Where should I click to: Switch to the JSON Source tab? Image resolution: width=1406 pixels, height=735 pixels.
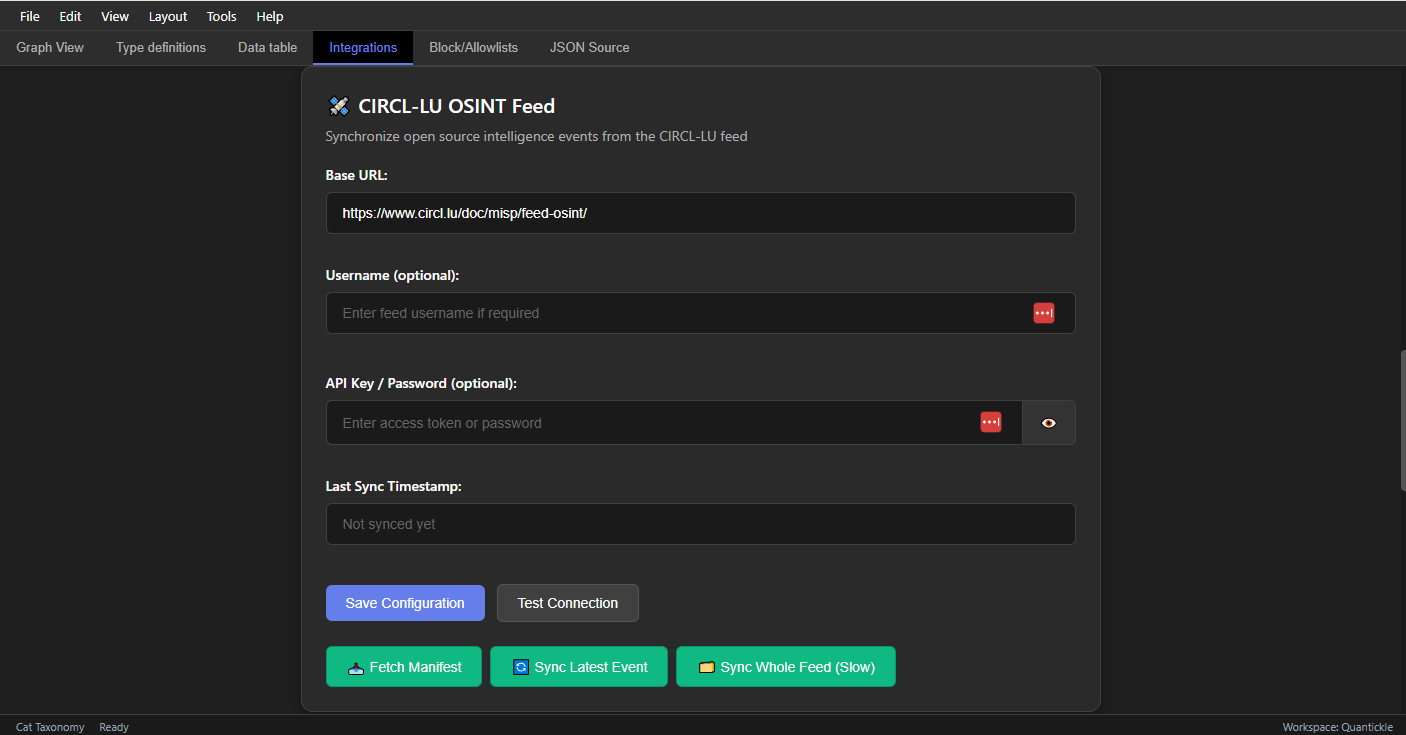[x=590, y=47]
